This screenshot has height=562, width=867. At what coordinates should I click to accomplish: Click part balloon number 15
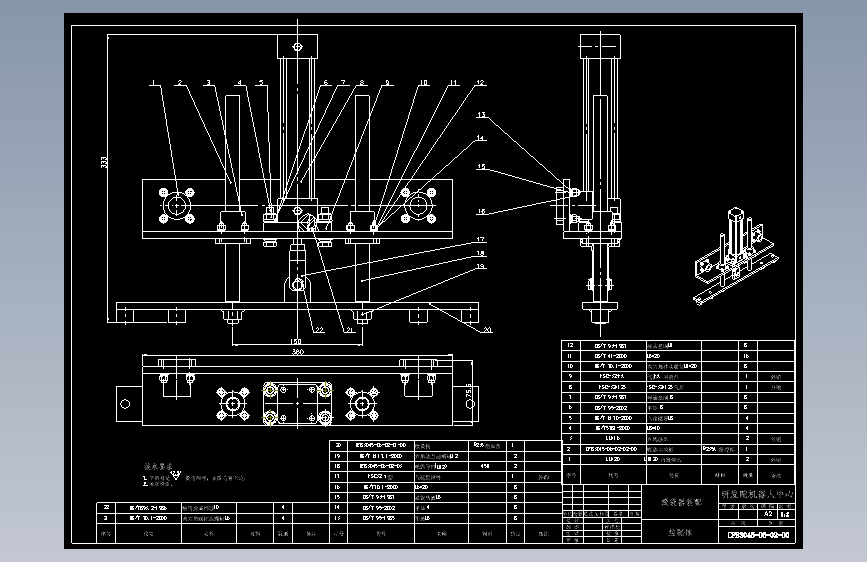point(482,166)
